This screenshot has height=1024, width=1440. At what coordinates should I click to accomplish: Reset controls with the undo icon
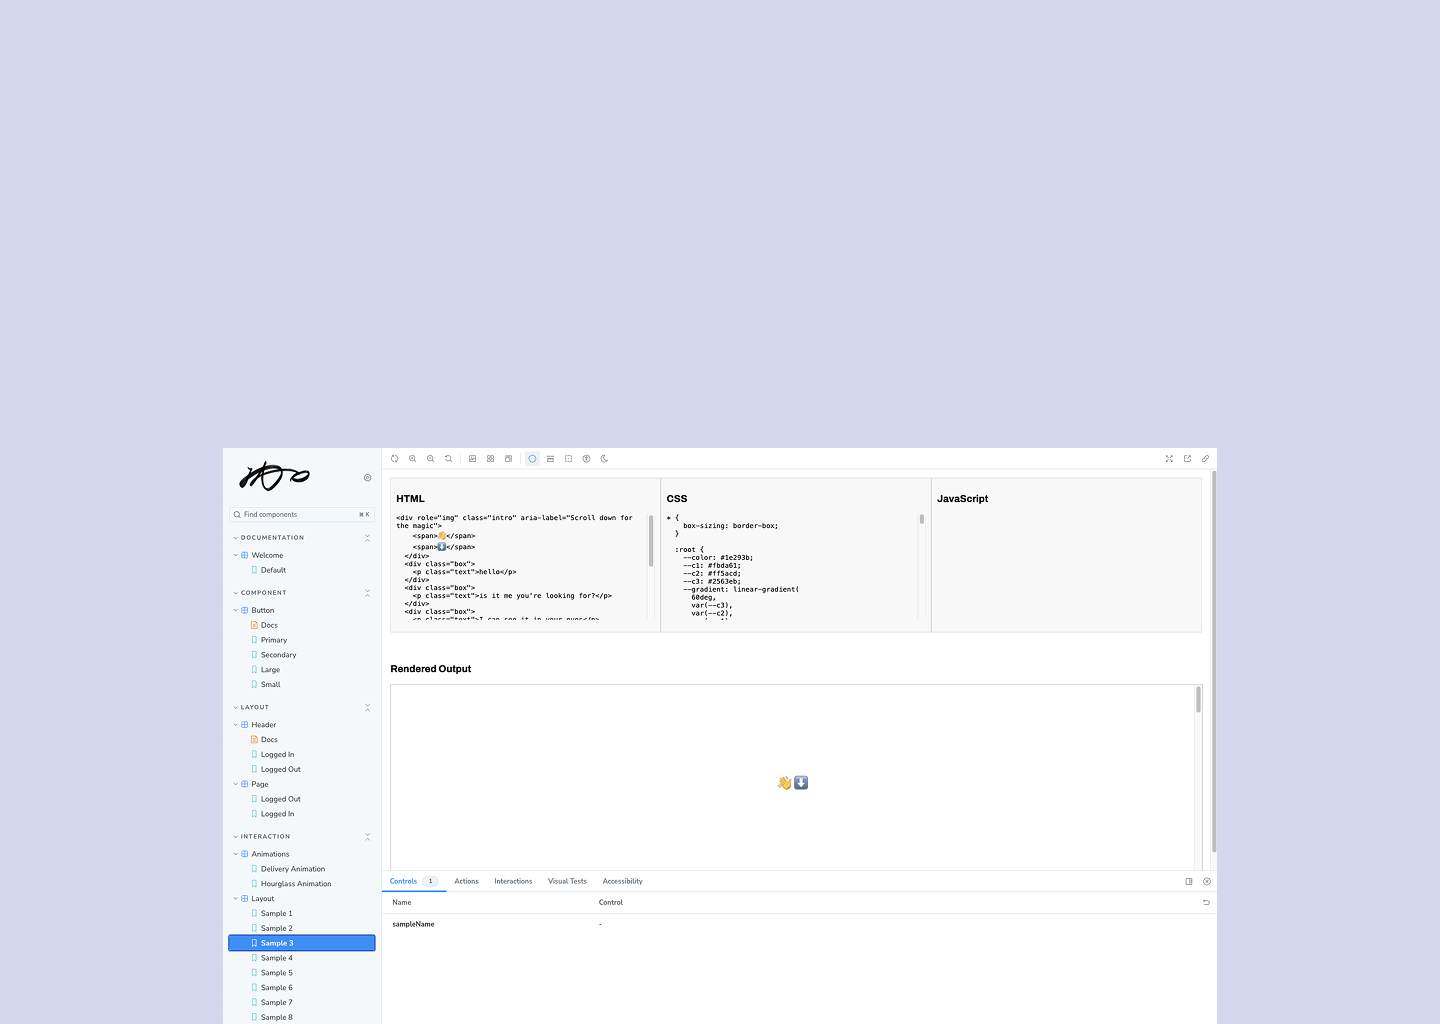(1206, 903)
